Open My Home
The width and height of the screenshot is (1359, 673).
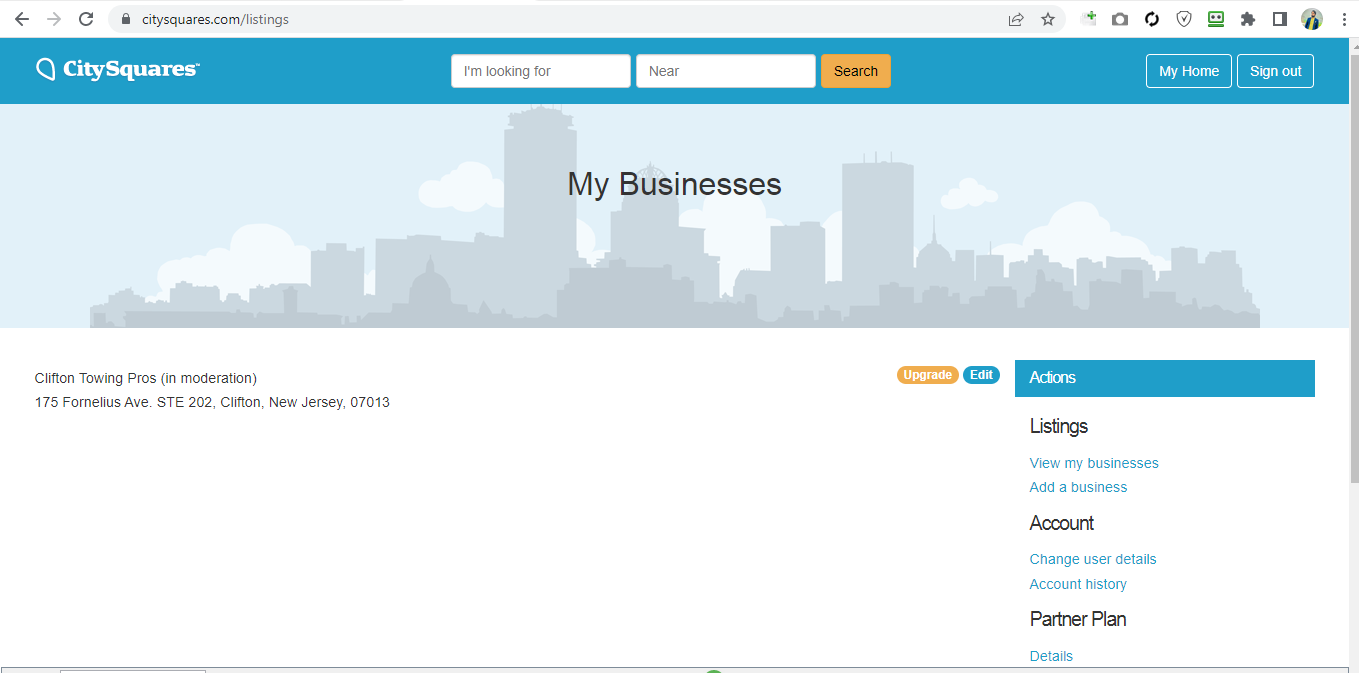click(1189, 71)
